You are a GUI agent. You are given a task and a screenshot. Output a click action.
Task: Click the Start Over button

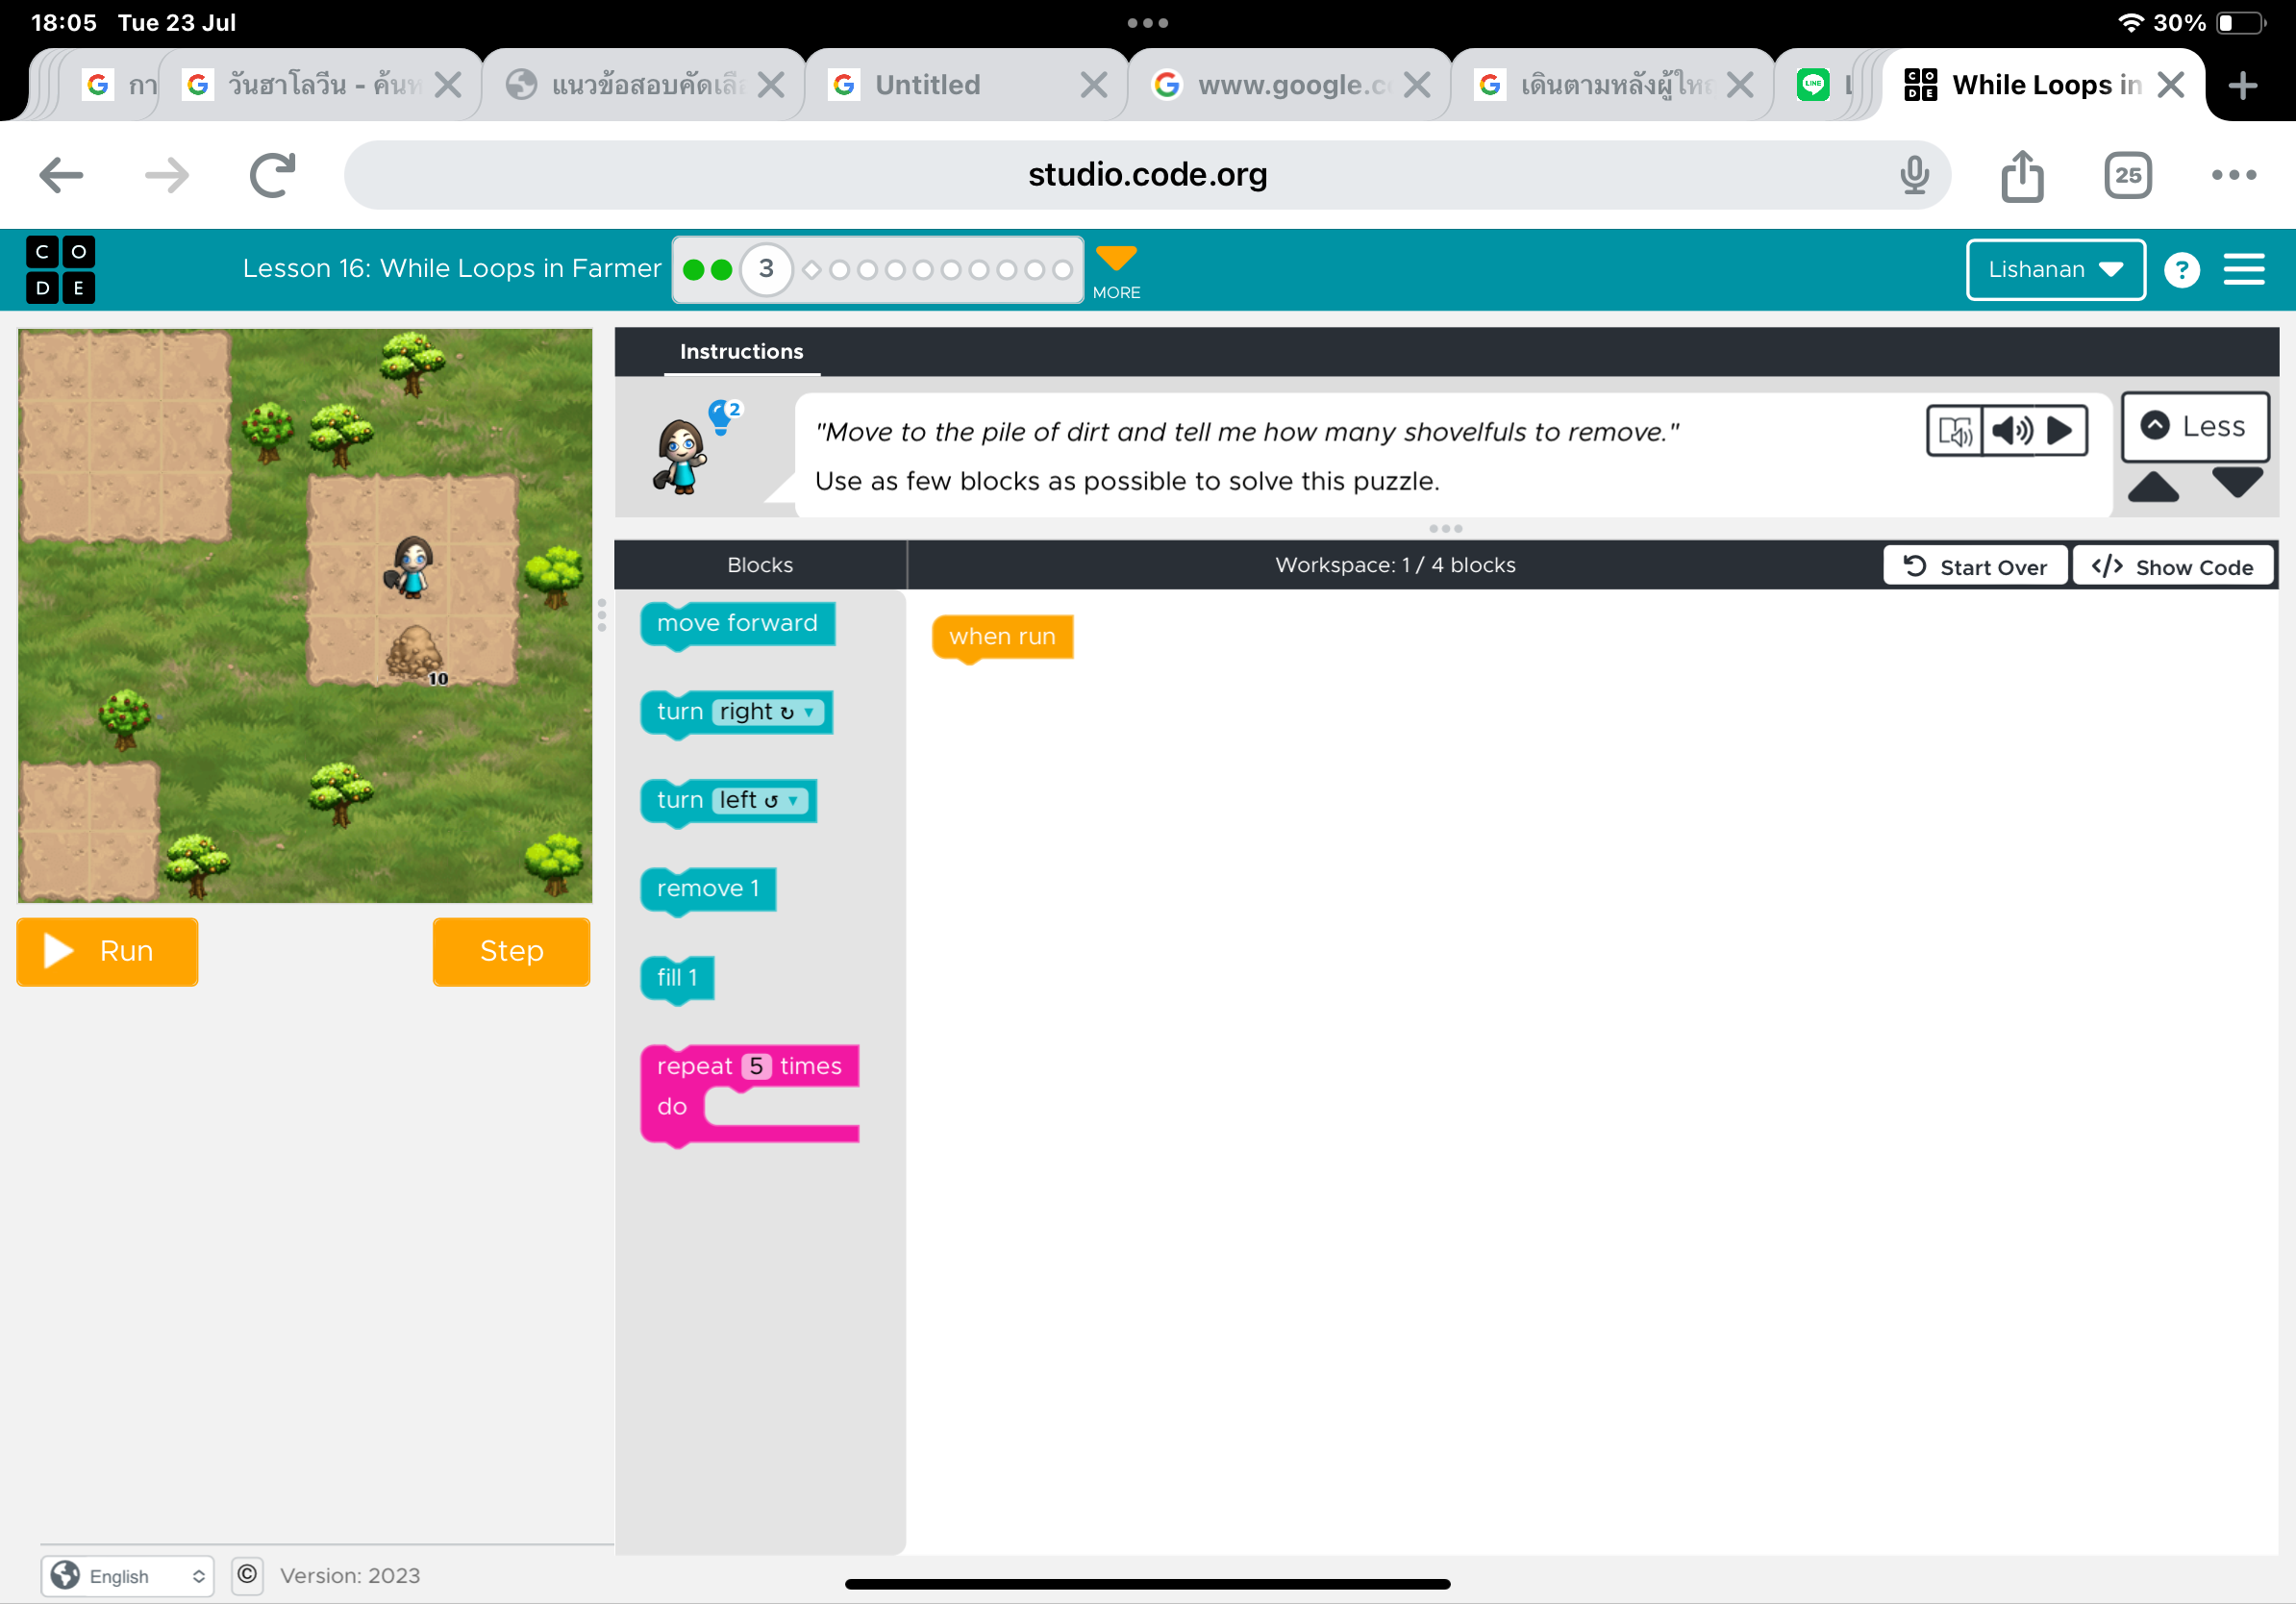click(x=1974, y=567)
